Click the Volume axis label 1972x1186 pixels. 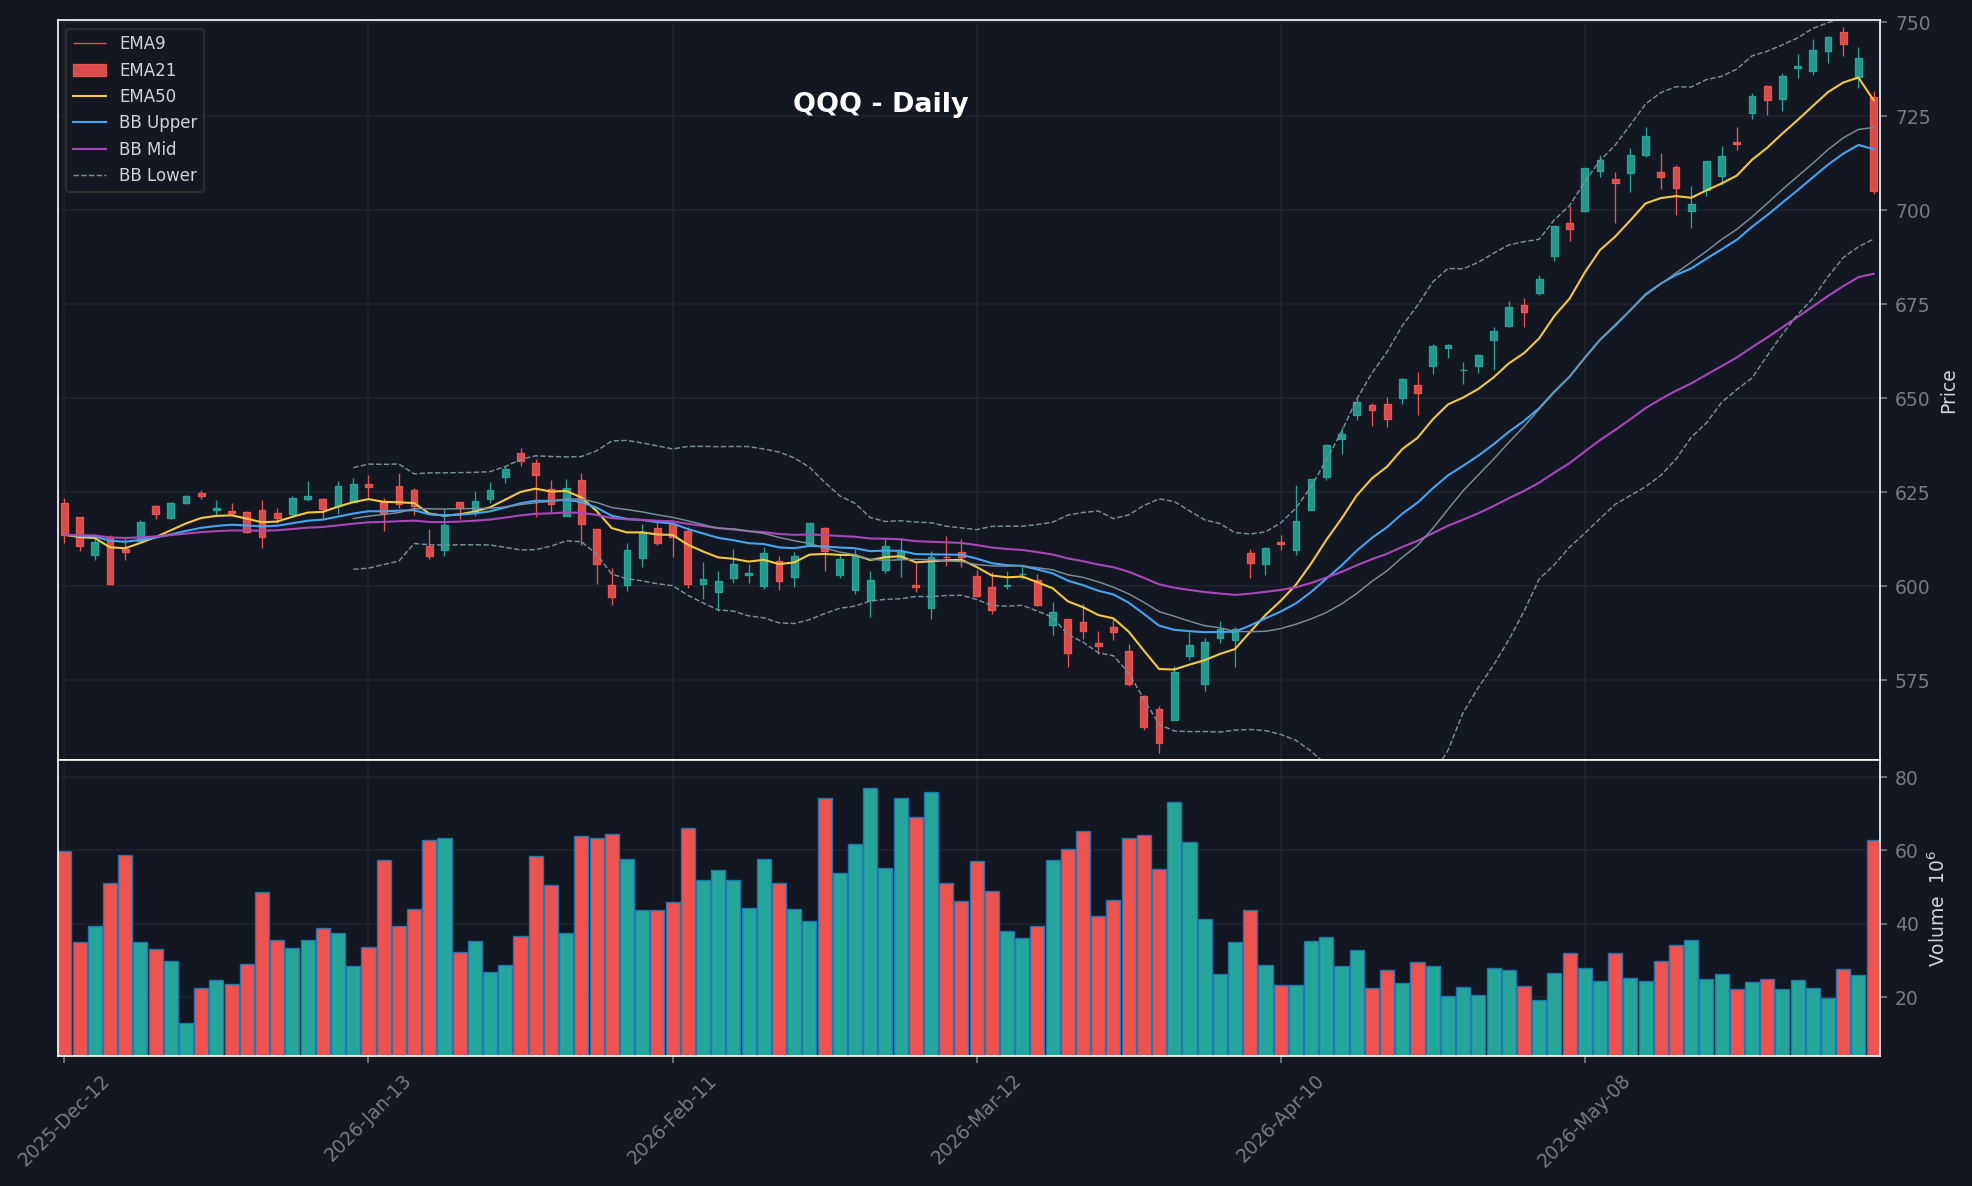1937,908
